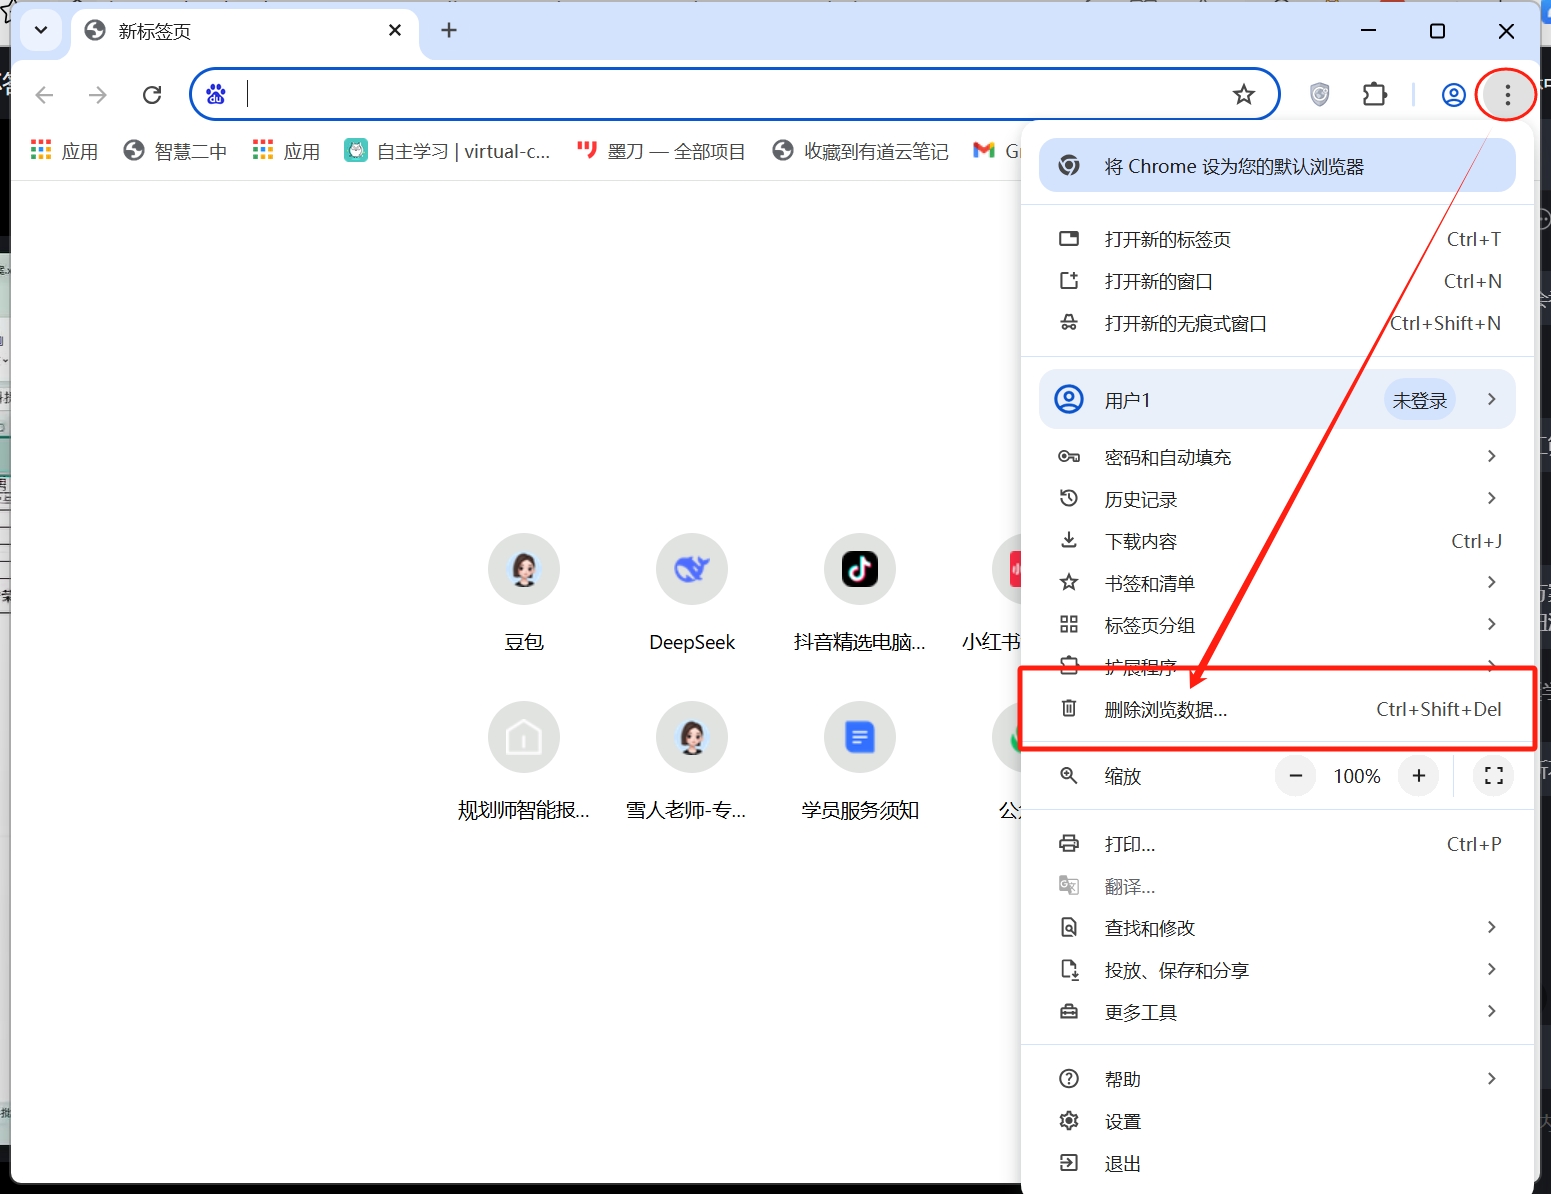Select 删除浏览数据 from the menu

point(1164,709)
